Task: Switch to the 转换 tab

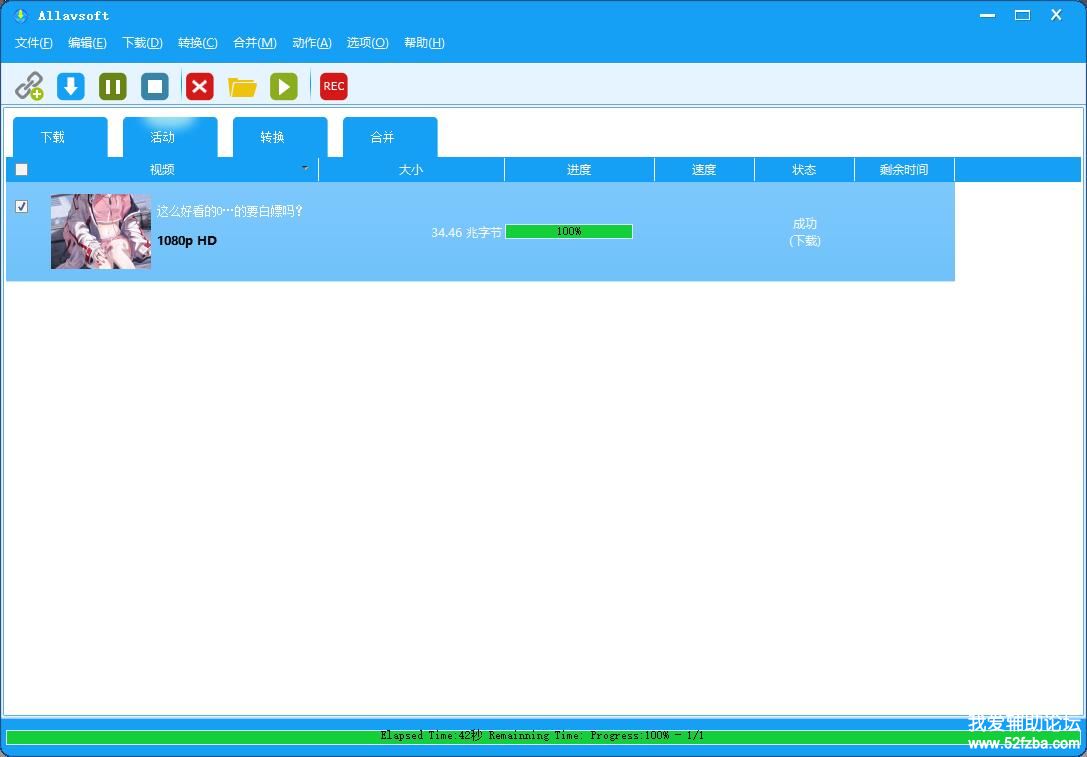Action: pyautogui.click(x=280, y=137)
